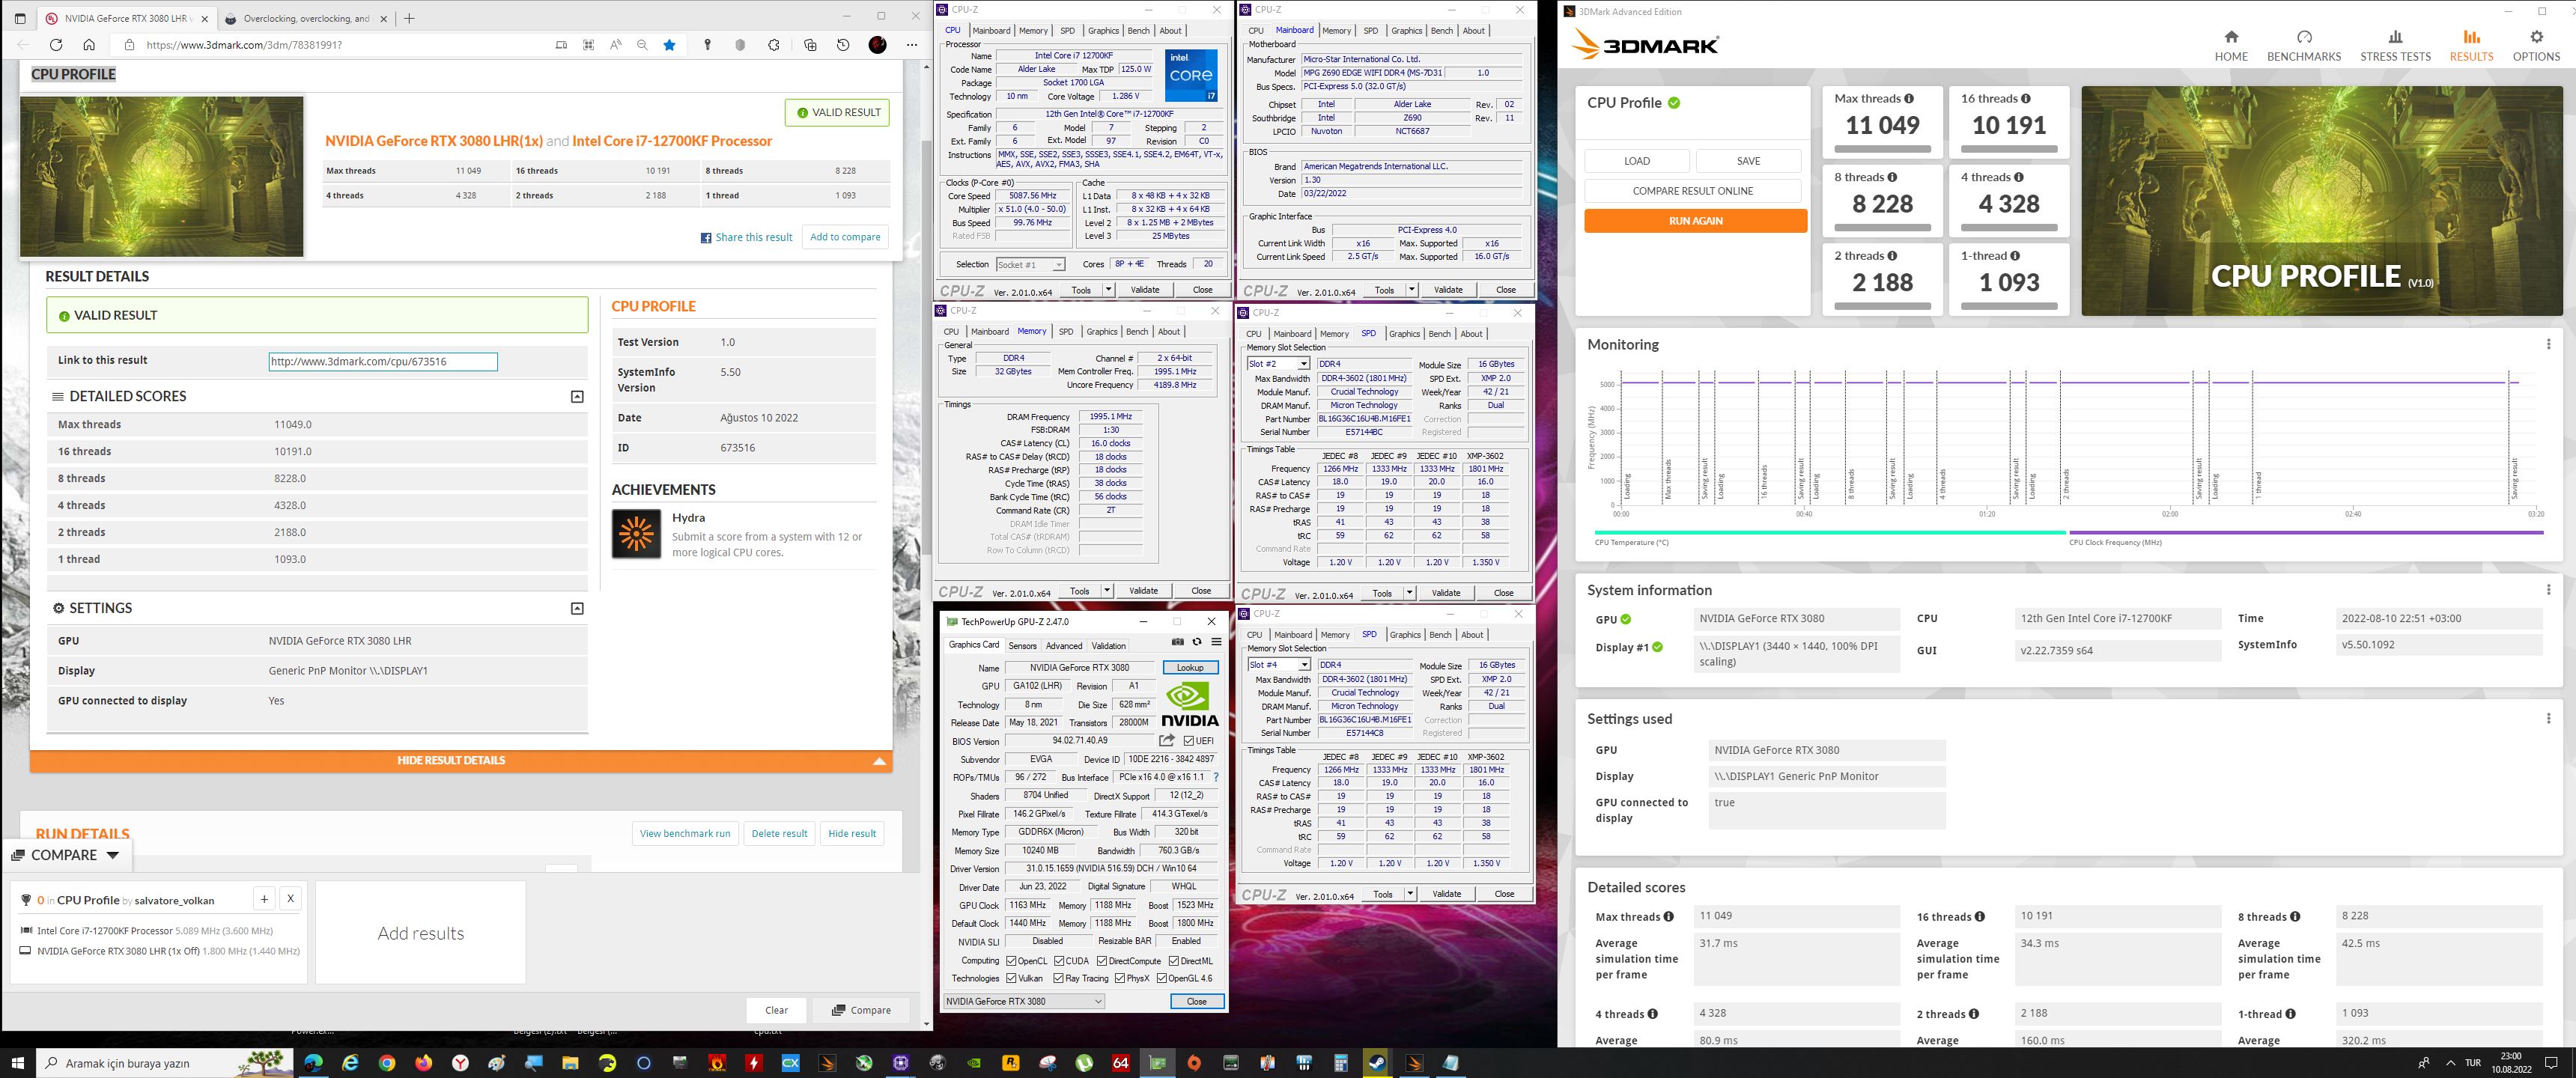Click the zoom out magnifier in address bar
2576x1078 pixels.
[x=642, y=45]
